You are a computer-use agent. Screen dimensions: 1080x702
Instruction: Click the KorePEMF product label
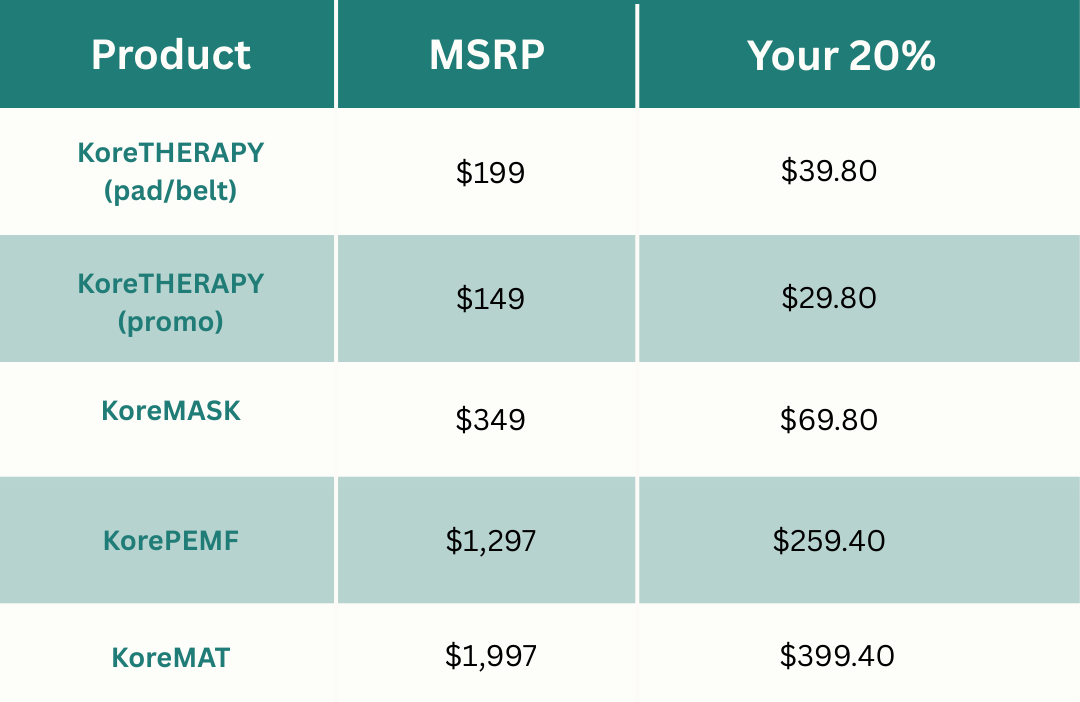(171, 541)
